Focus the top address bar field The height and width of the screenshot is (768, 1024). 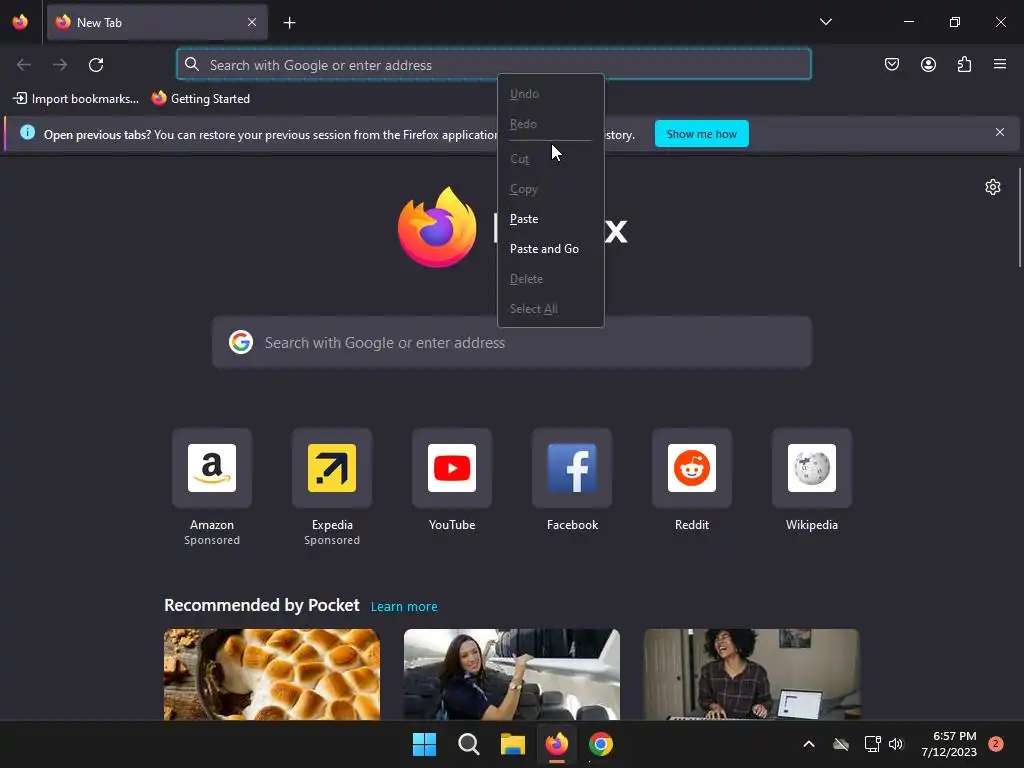(494, 64)
